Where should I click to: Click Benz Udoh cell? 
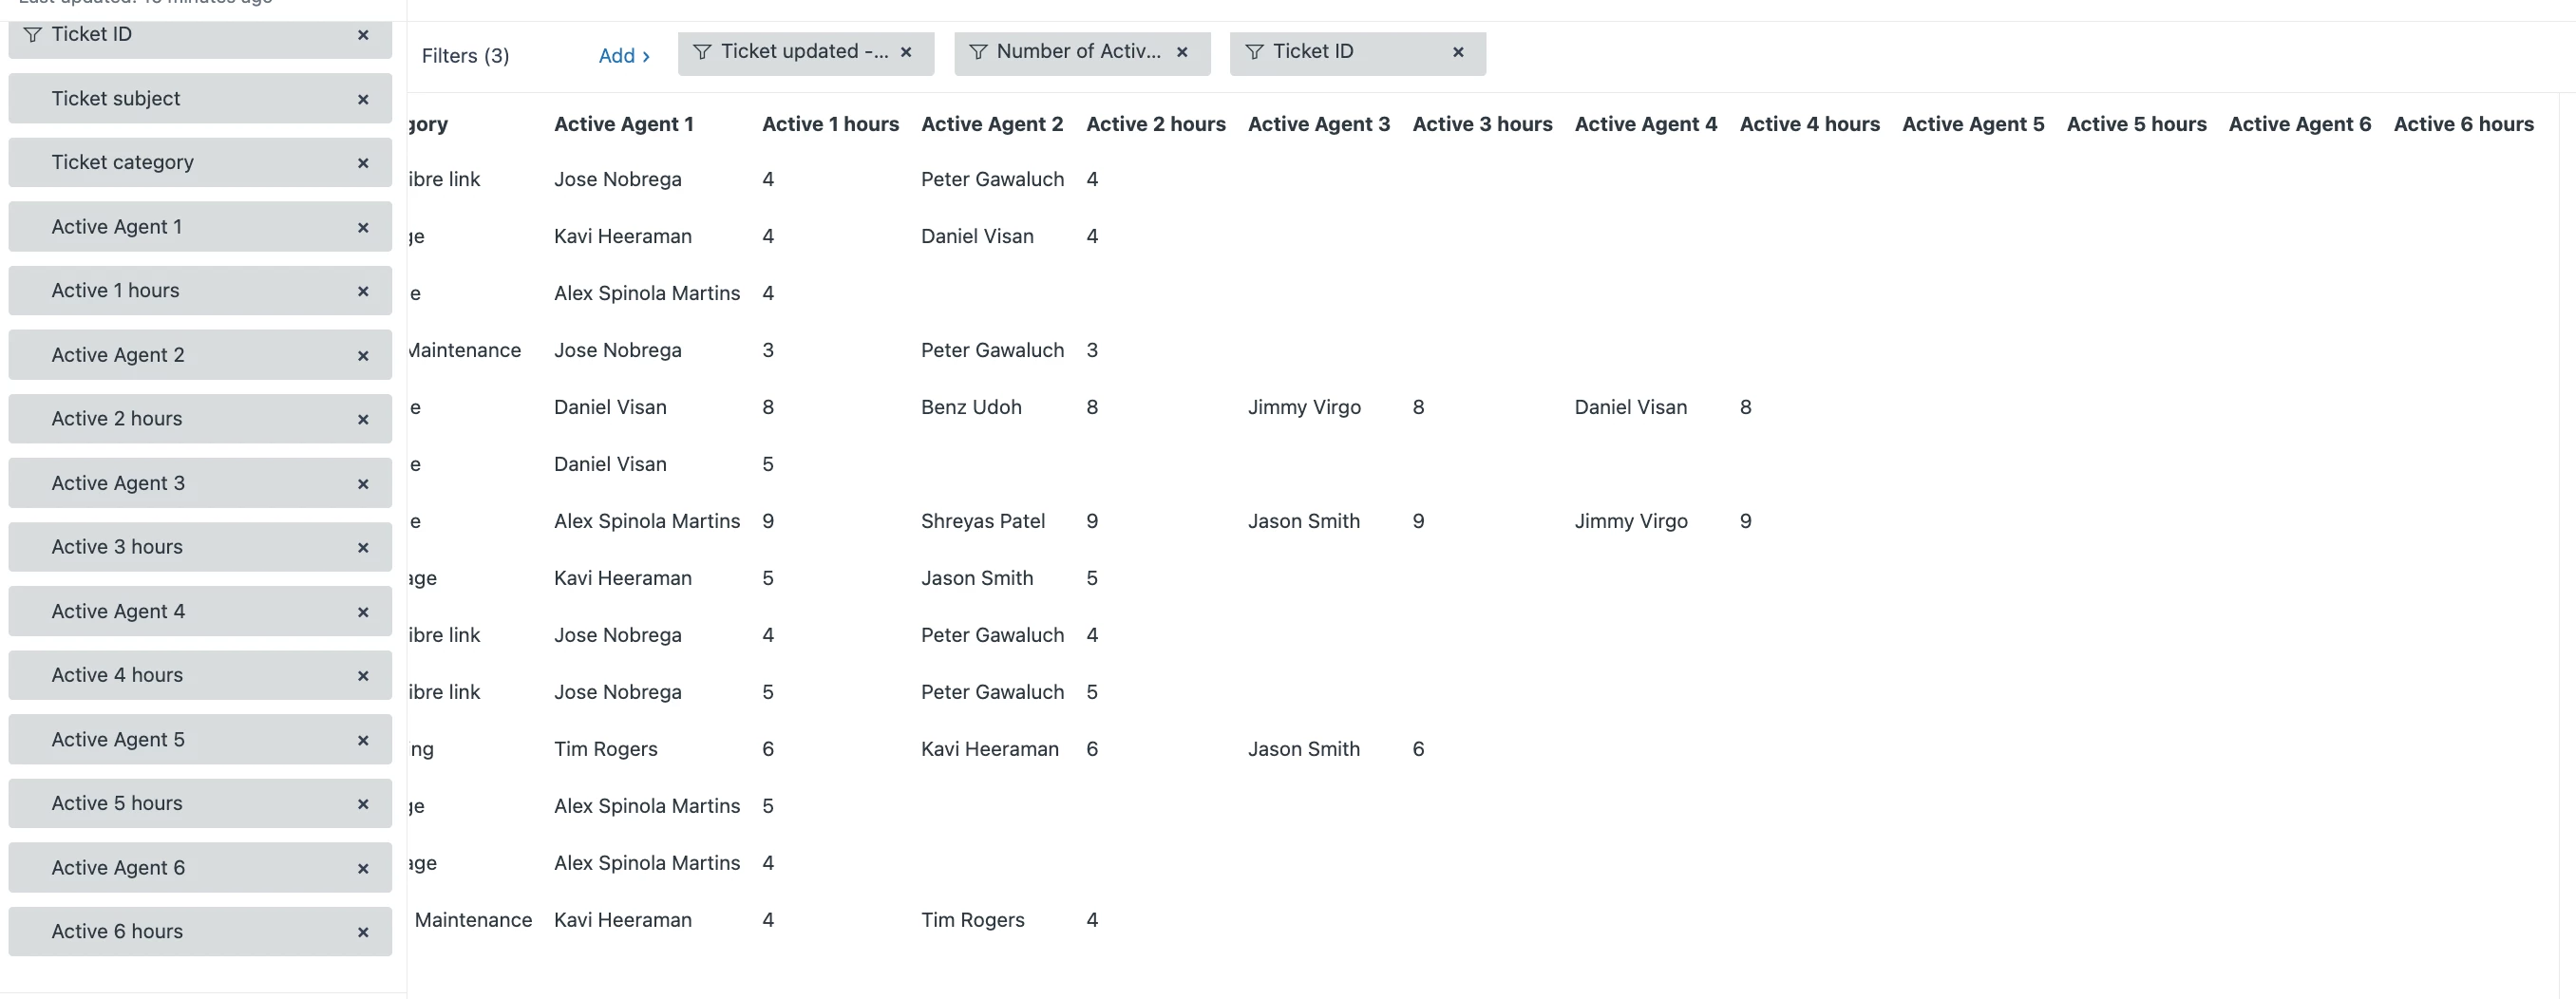pos(971,407)
